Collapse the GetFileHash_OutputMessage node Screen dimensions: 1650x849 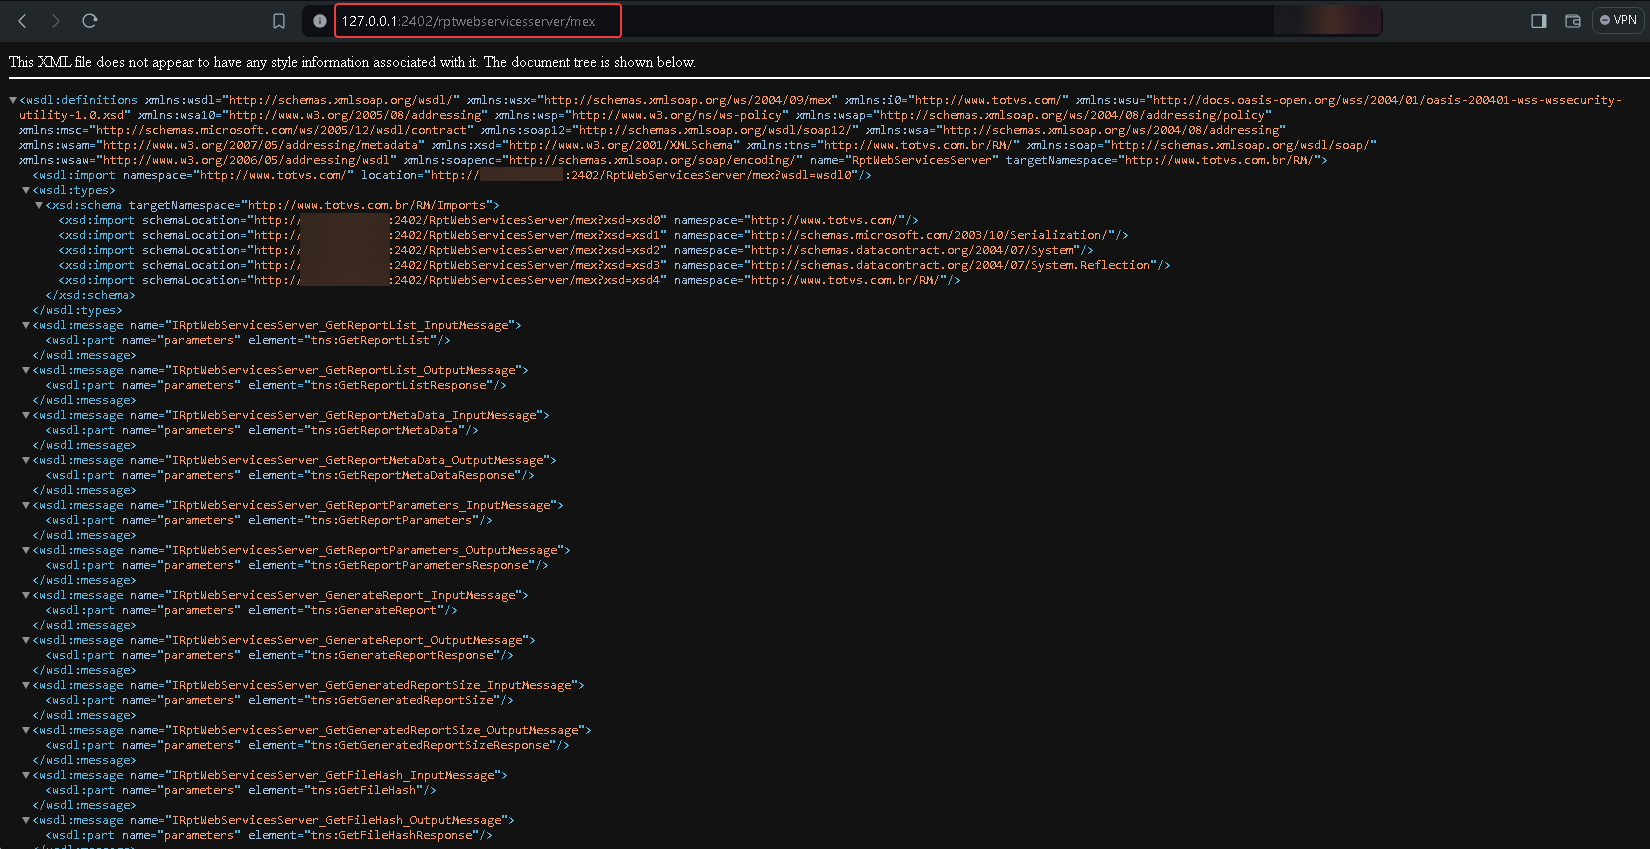(x=26, y=820)
